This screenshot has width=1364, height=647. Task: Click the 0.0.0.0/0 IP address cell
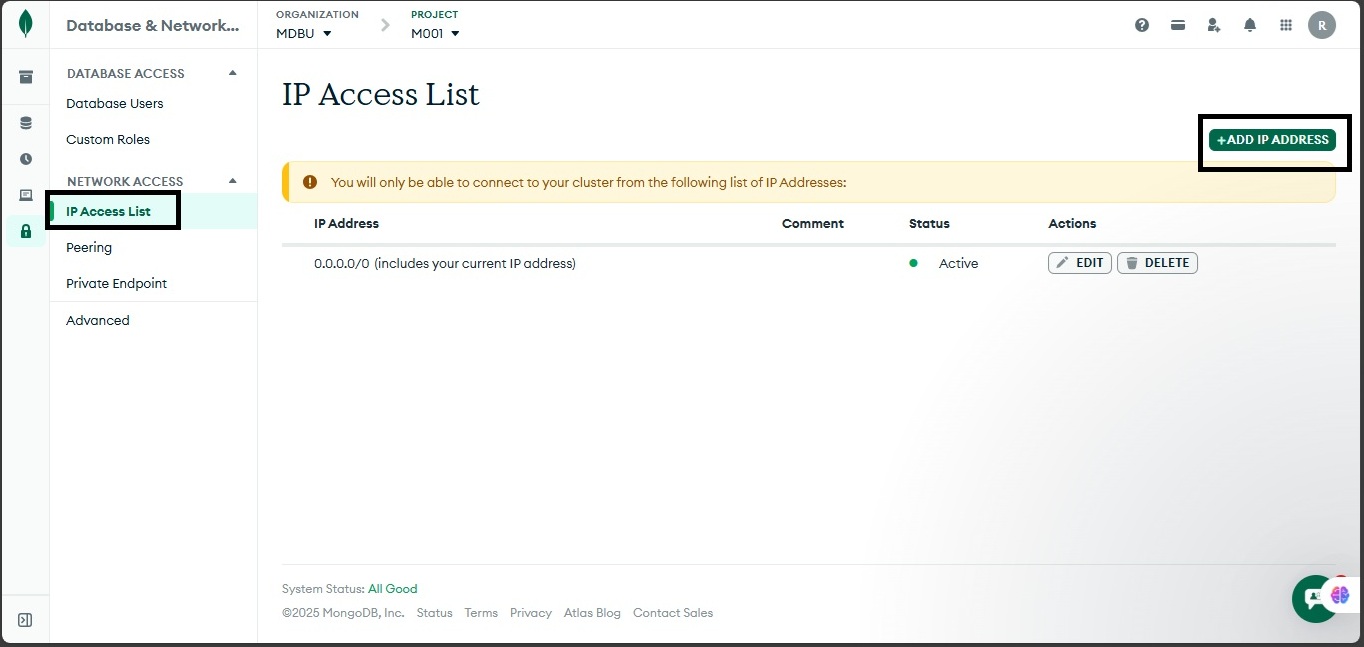point(445,263)
